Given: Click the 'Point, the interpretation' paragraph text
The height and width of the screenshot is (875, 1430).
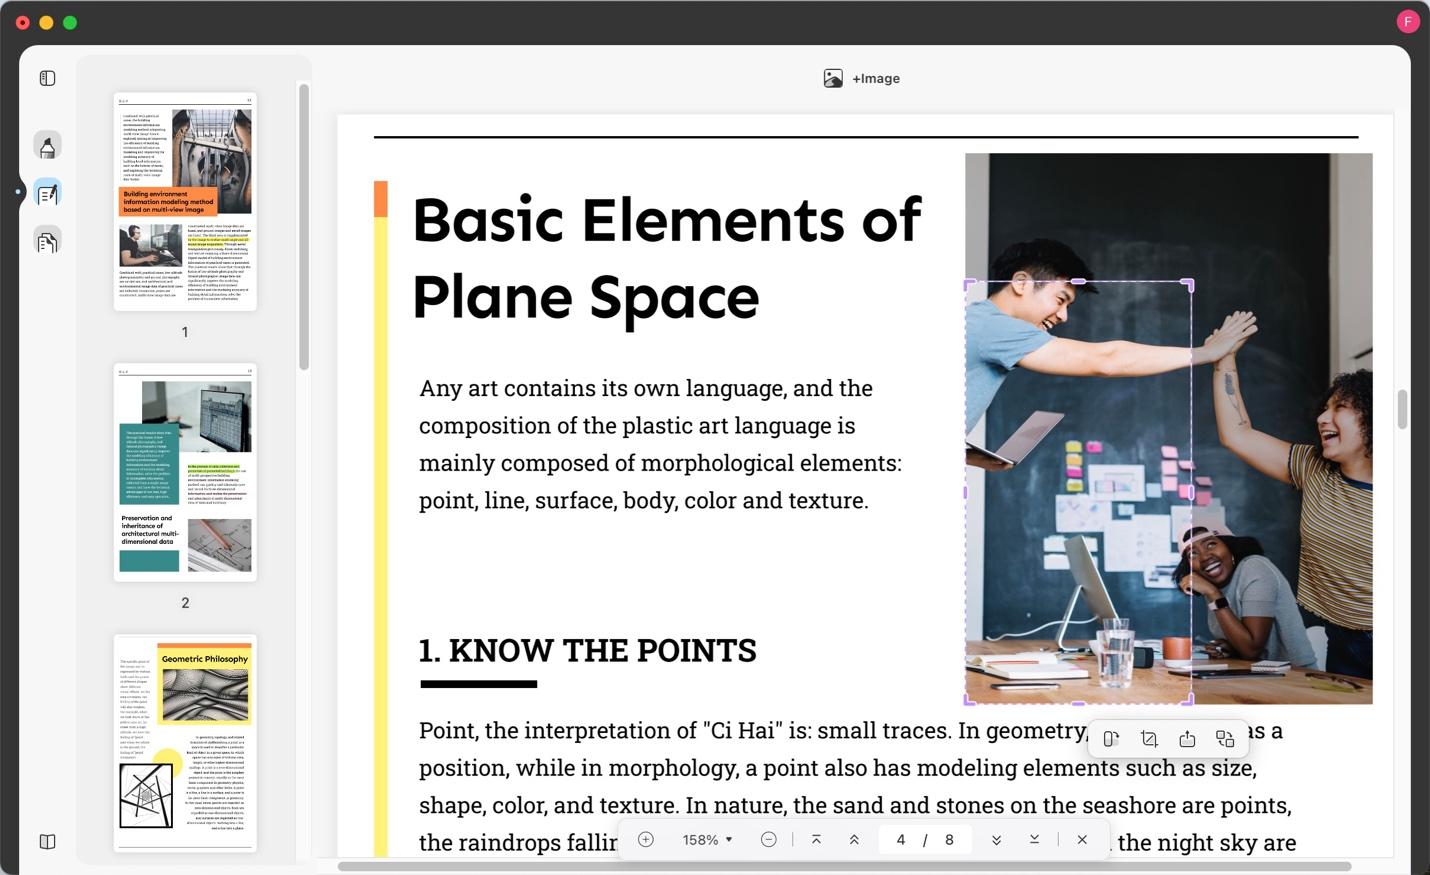Looking at the screenshot, I should tap(857, 786).
